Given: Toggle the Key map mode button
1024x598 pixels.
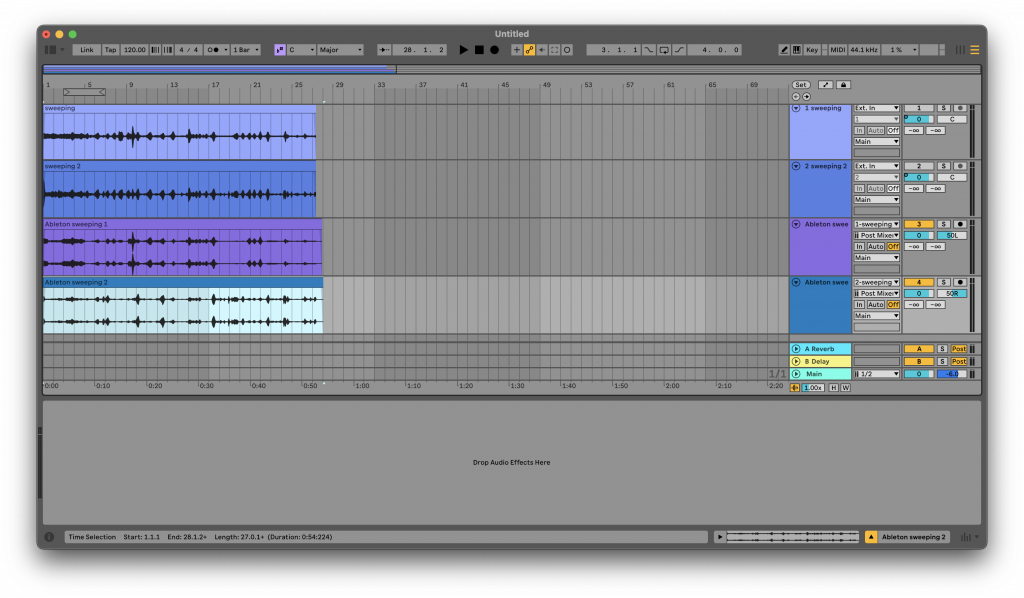Looking at the screenshot, I should coord(812,50).
